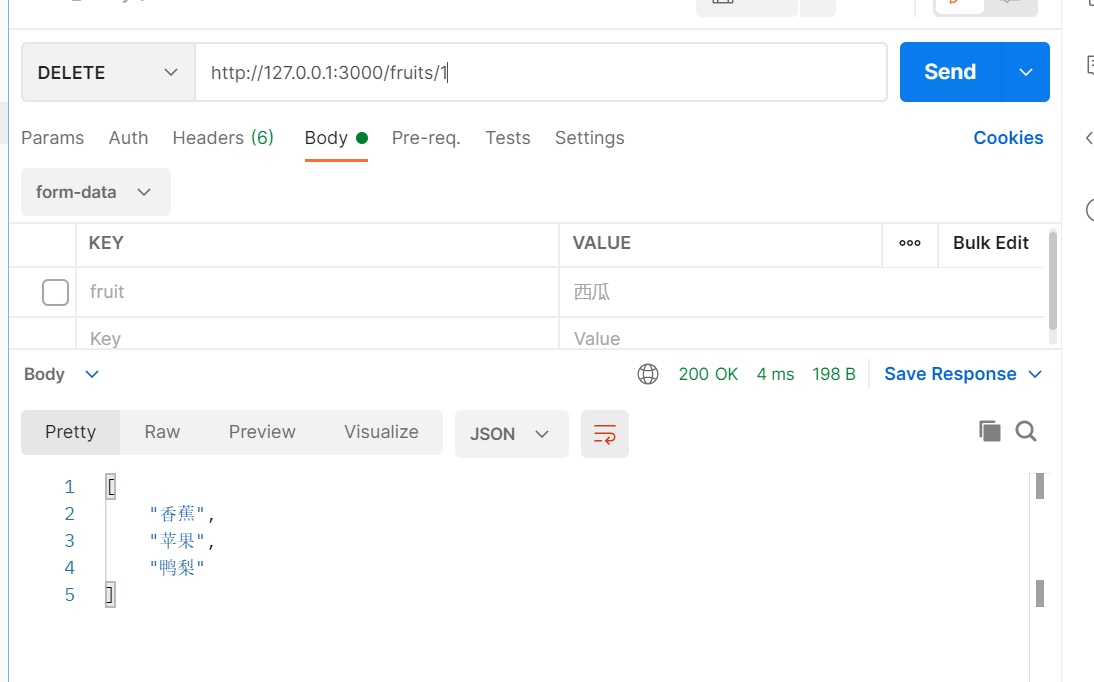Click the search response icon

pyautogui.click(x=1026, y=431)
